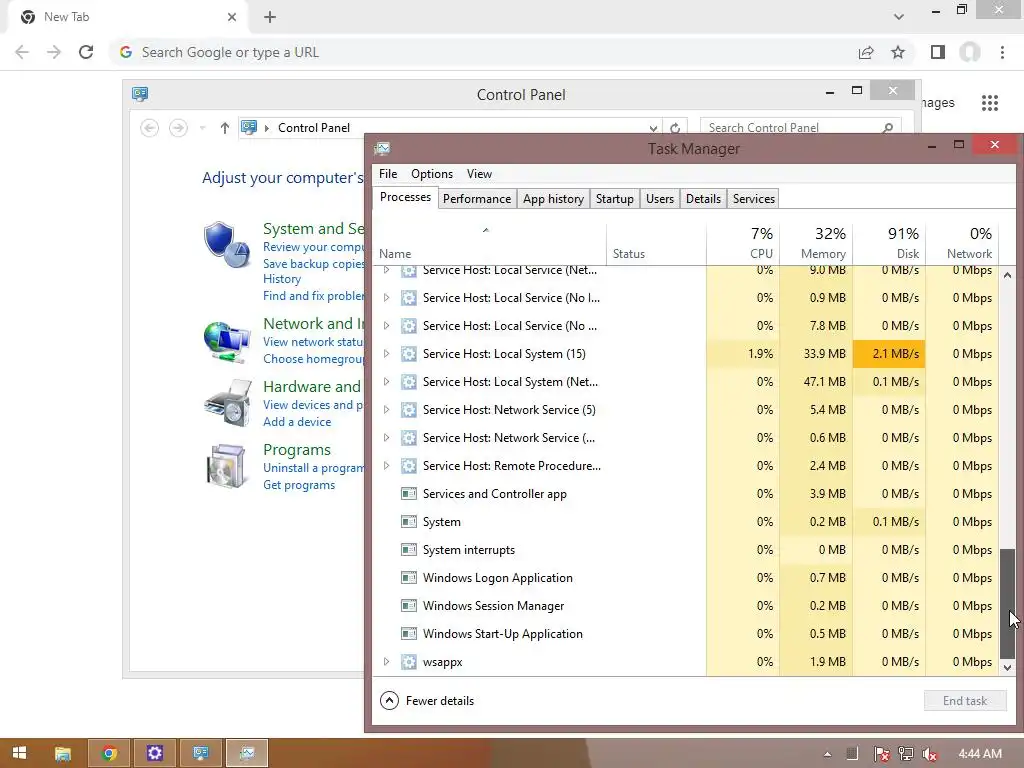The height and width of the screenshot is (768, 1024).
Task: Show hidden system tray icons arrow
Action: [827, 754]
